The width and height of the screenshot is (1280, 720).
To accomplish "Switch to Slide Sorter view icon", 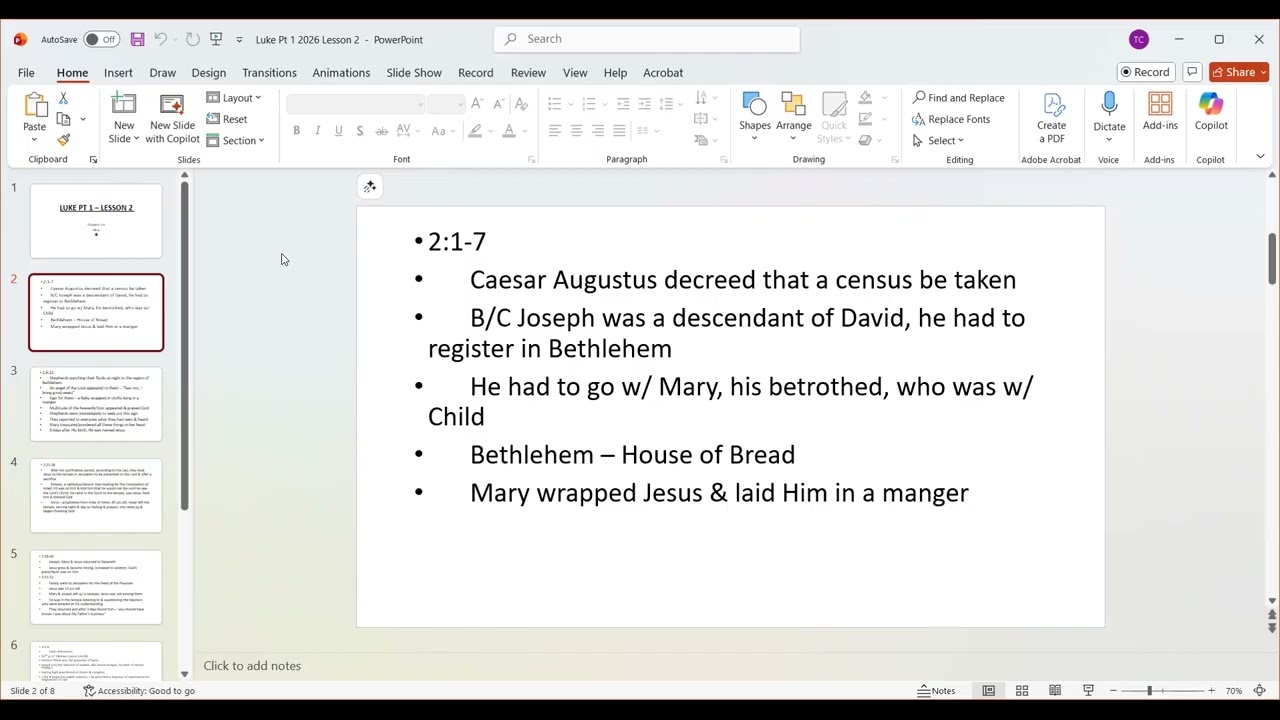I will pyautogui.click(x=1022, y=691).
